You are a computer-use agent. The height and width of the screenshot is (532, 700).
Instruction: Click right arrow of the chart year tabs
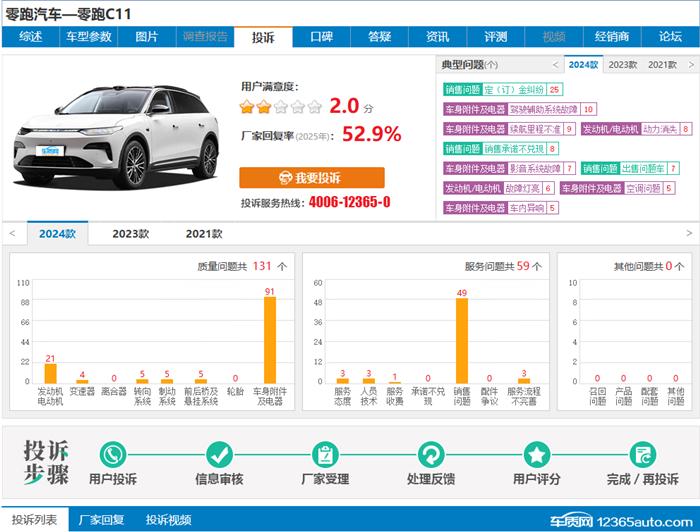point(687,234)
